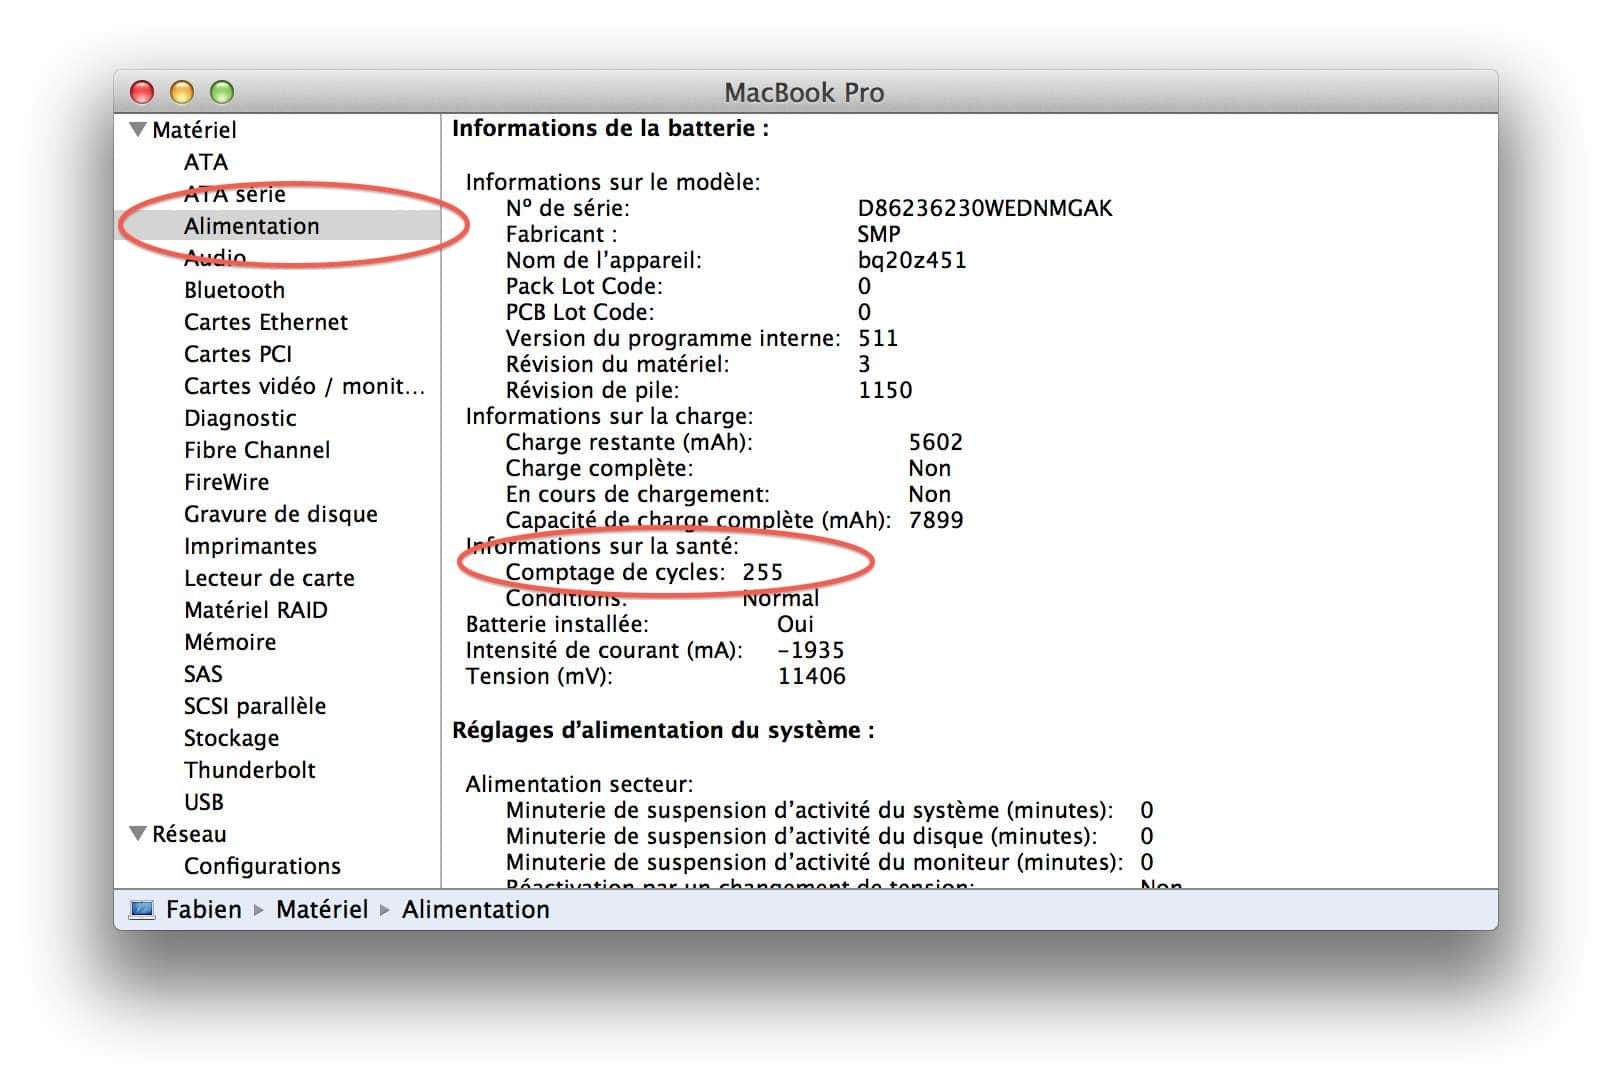This screenshot has width=1612, height=1088.
Task: Open Stockage in the sidebar
Action: 232,738
